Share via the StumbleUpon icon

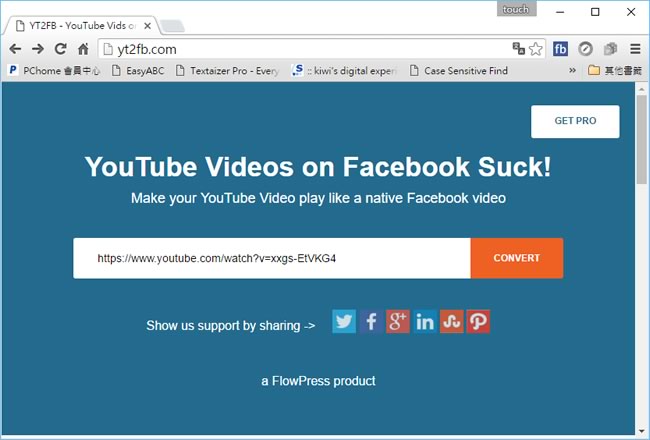(452, 322)
